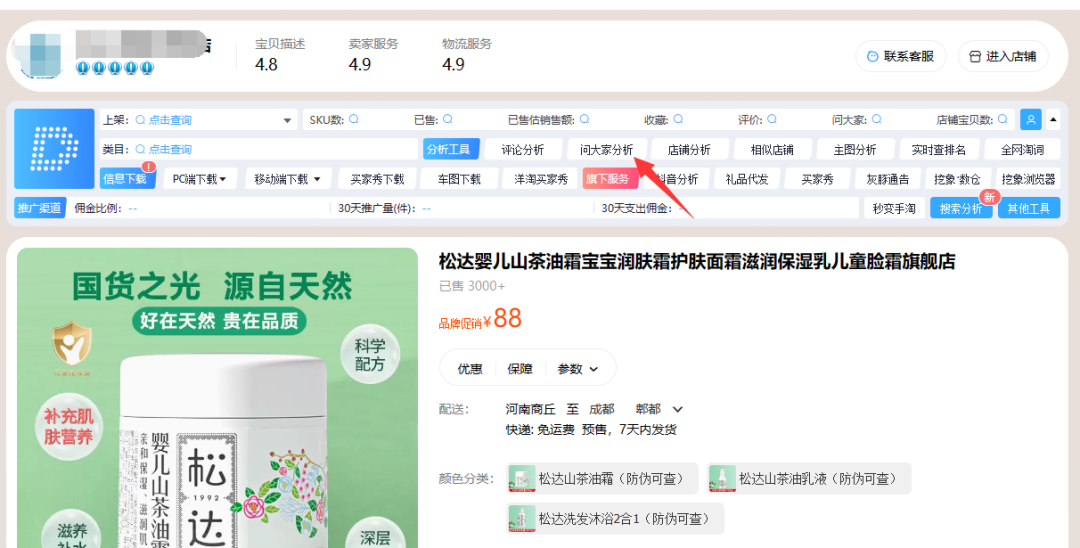This screenshot has width=1080, height=548.
Task: Click 点击查询 beside 类目
Action: click(170, 149)
